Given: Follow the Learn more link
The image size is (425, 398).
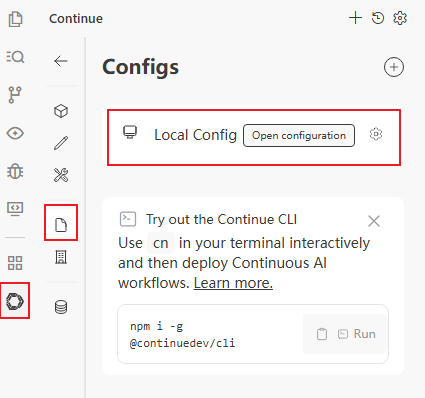Looking at the screenshot, I should (x=233, y=283).
